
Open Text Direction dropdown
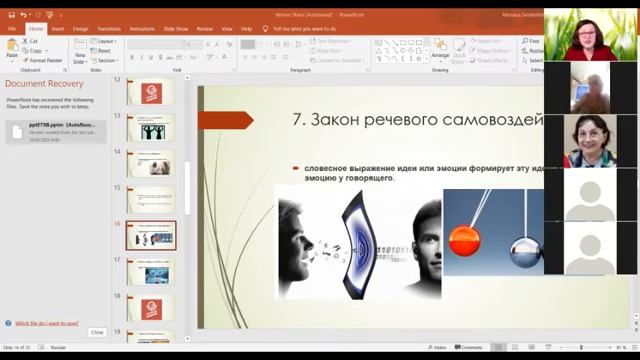[x=331, y=41]
